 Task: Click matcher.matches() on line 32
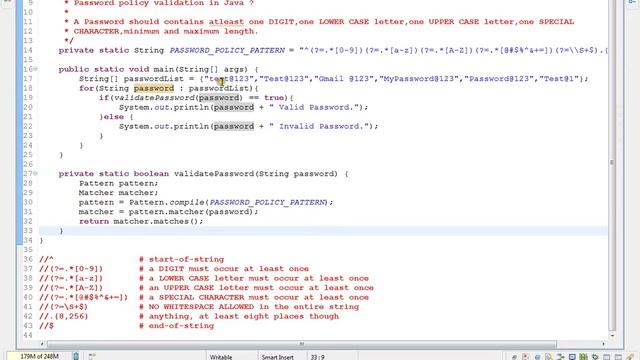tap(156, 222)
